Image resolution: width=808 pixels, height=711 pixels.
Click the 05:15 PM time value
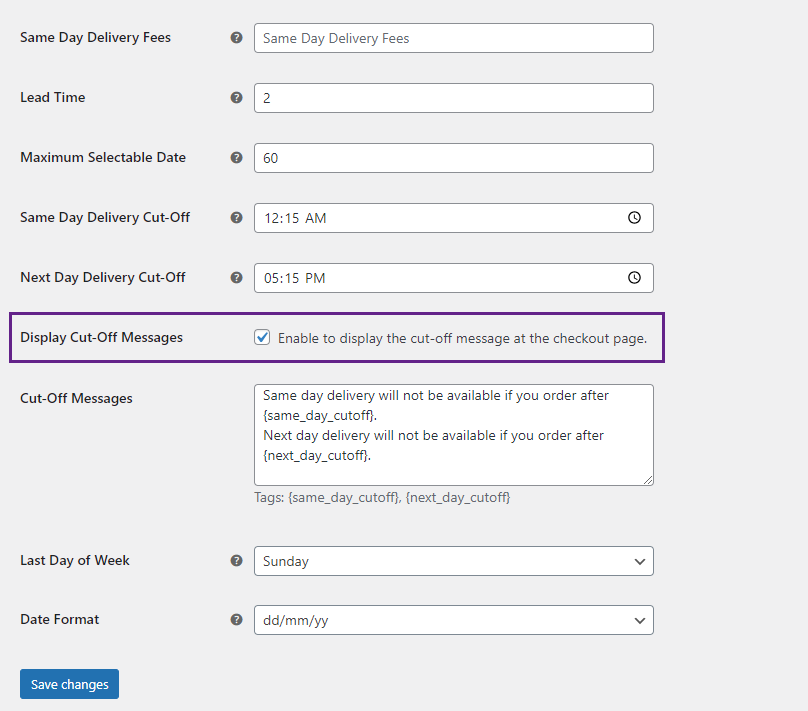tap(294, 278)
